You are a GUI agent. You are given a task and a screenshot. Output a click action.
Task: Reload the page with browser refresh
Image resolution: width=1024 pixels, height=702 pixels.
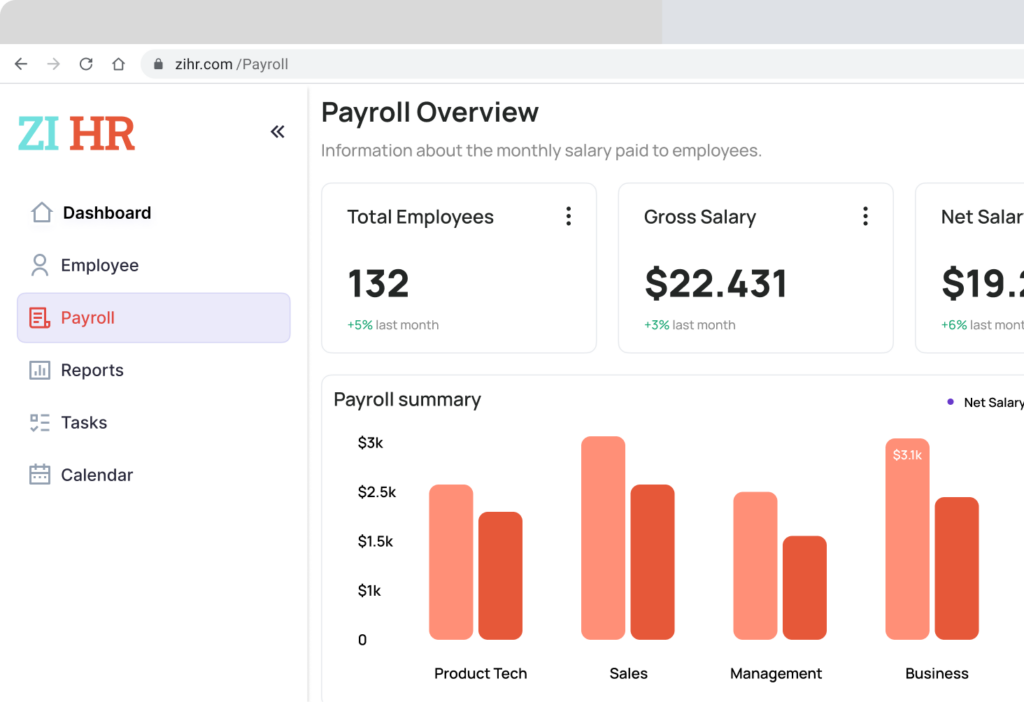86,64
